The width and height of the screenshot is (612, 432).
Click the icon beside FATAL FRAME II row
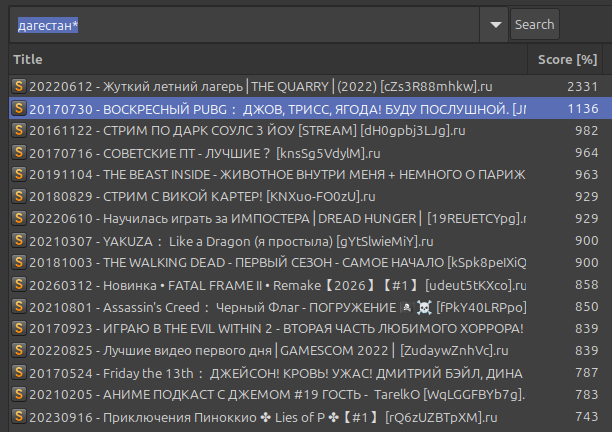19,284
